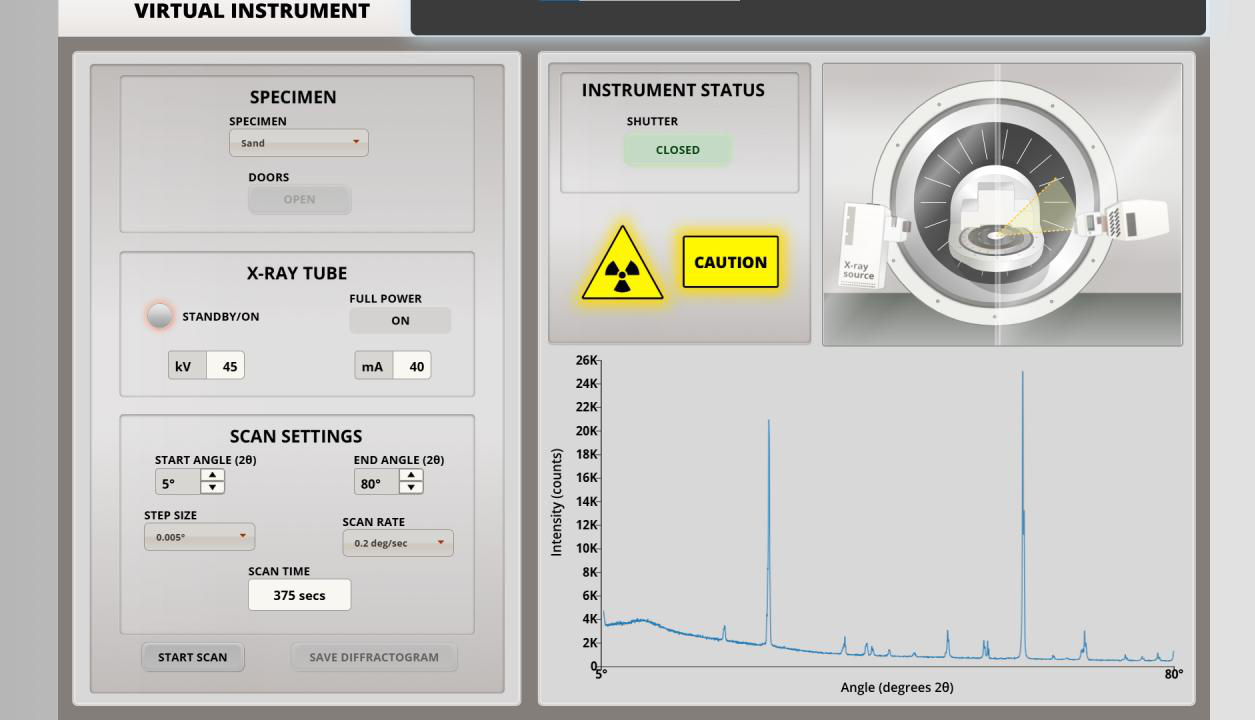Viewport: 1255px width, 720px height.
Task: Click the Angle (degrees 2θ) axis label
Action: [x=897, y=687]
